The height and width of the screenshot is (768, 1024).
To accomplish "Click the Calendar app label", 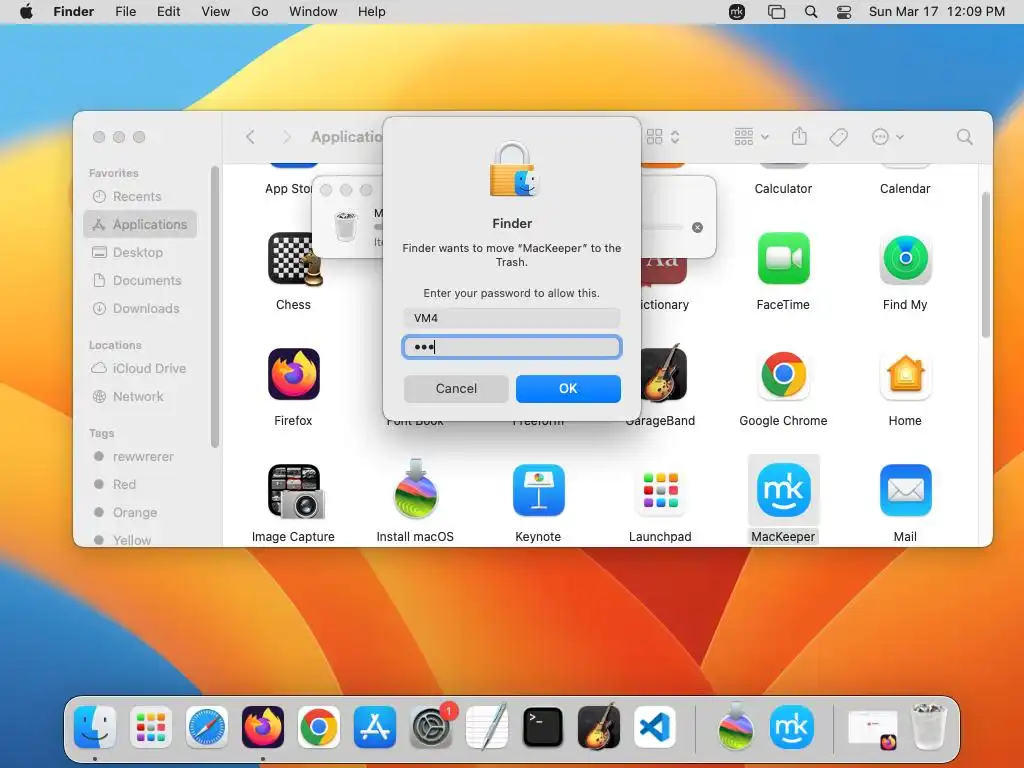I will click(905, 189).
